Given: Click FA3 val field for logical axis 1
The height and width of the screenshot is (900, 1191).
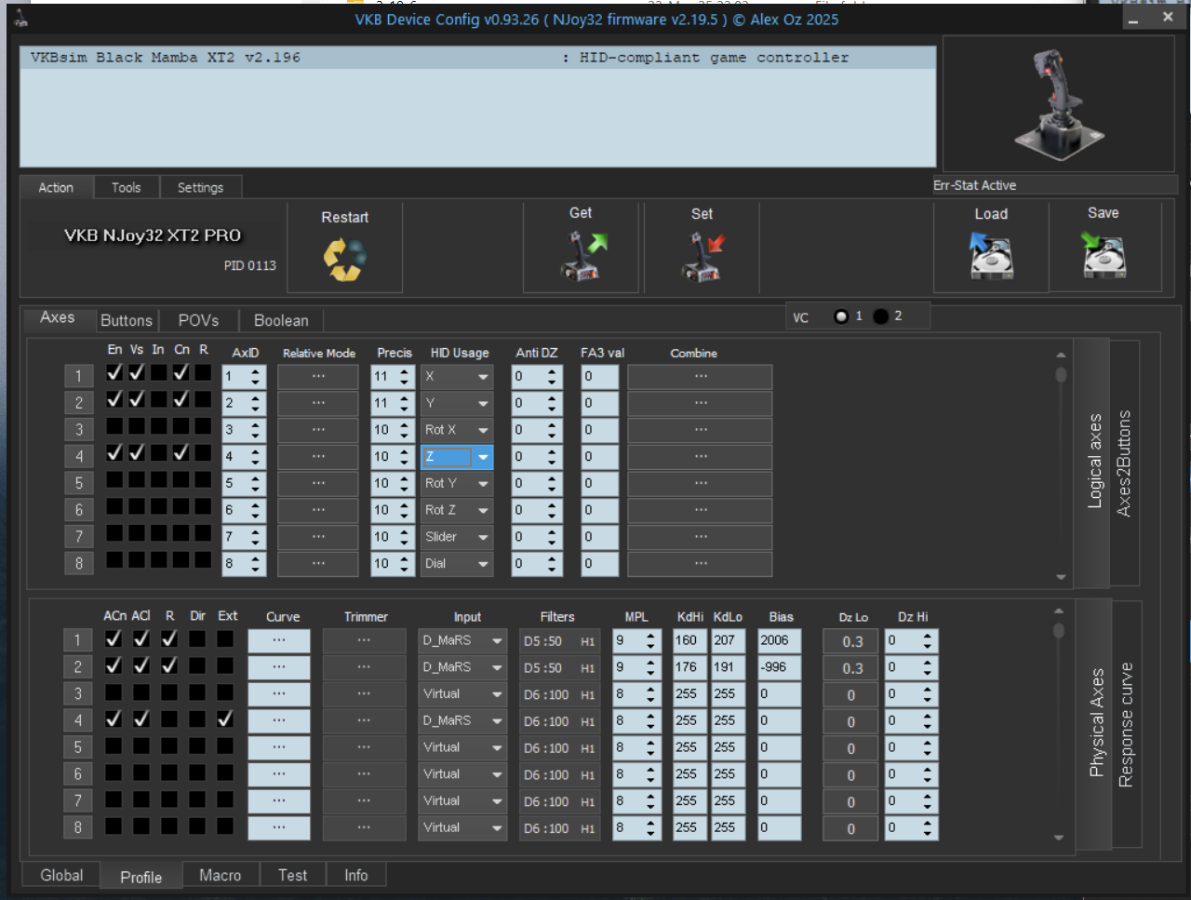Looking at the screenshot, I should (599, 377).
